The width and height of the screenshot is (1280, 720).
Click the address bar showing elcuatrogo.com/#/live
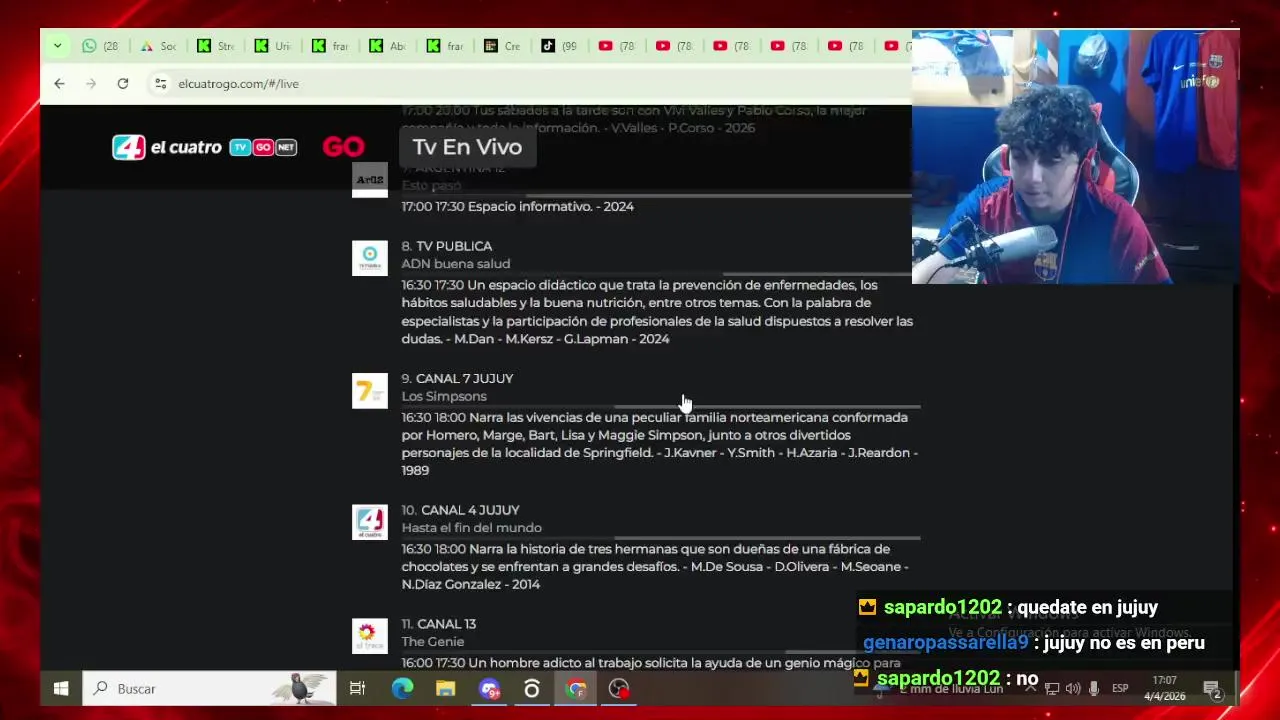pos(530,84)
